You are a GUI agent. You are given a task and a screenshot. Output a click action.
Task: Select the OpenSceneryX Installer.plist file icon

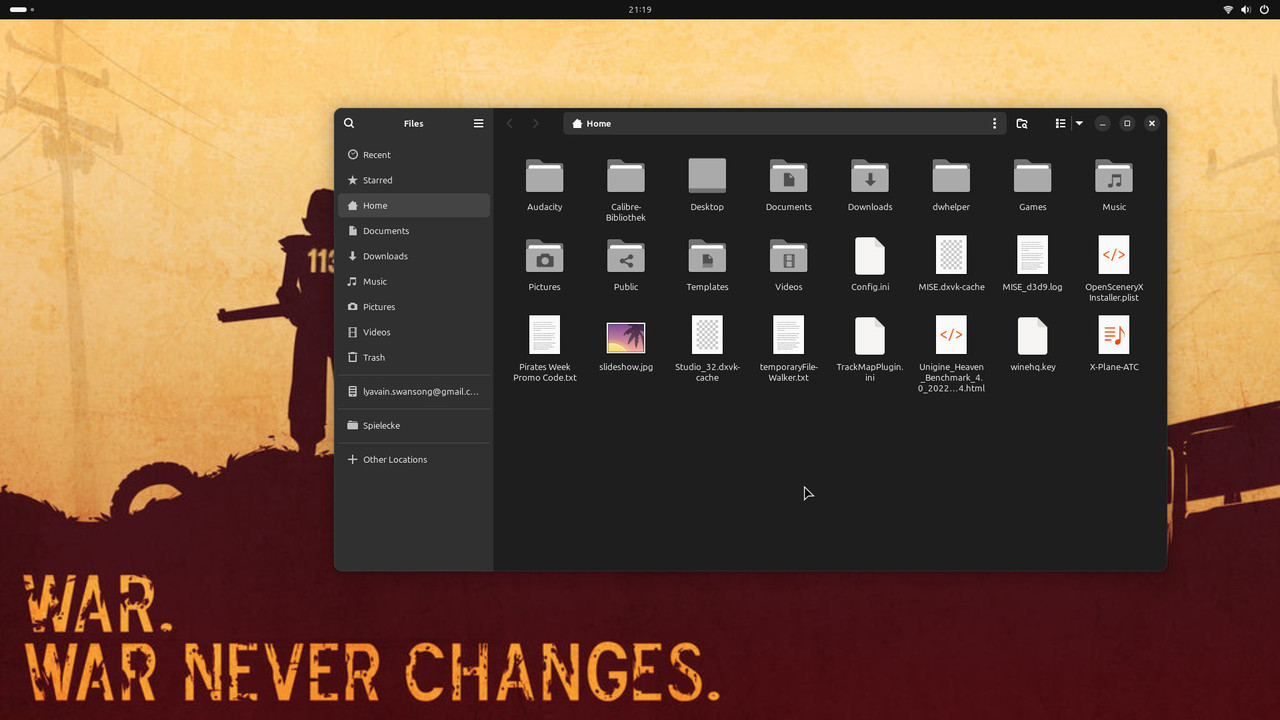1114,255
